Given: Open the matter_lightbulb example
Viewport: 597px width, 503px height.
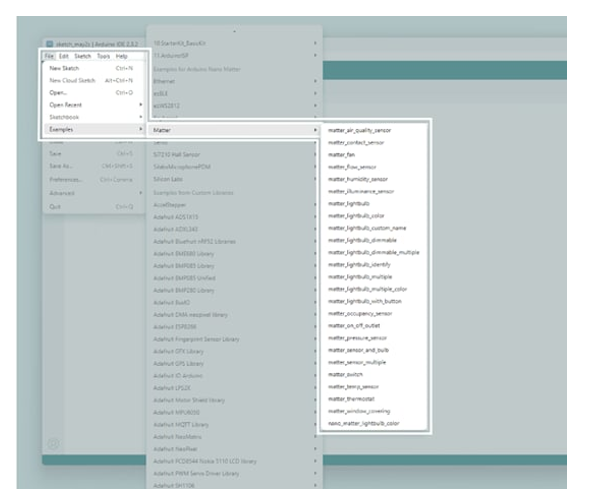Looking at the screenshot, I should 375,203.
